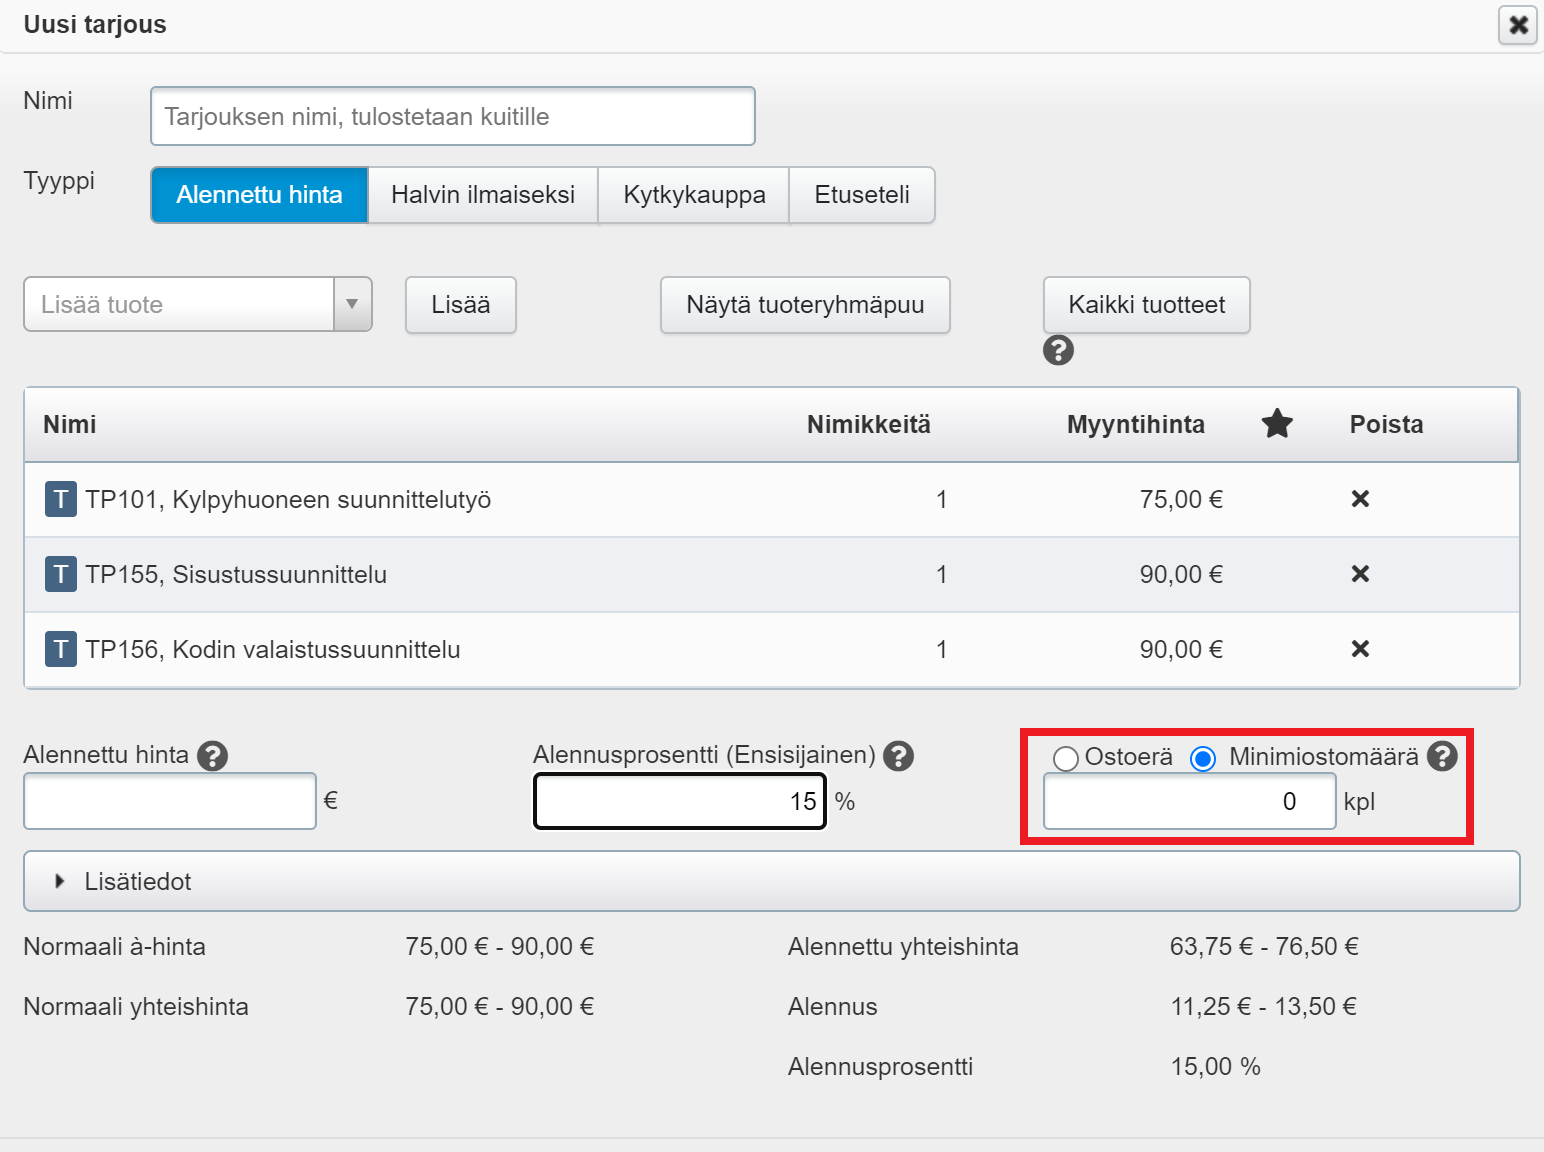
Task: Expand the Lisätiedot section
Action: click(x=137, y=881)
